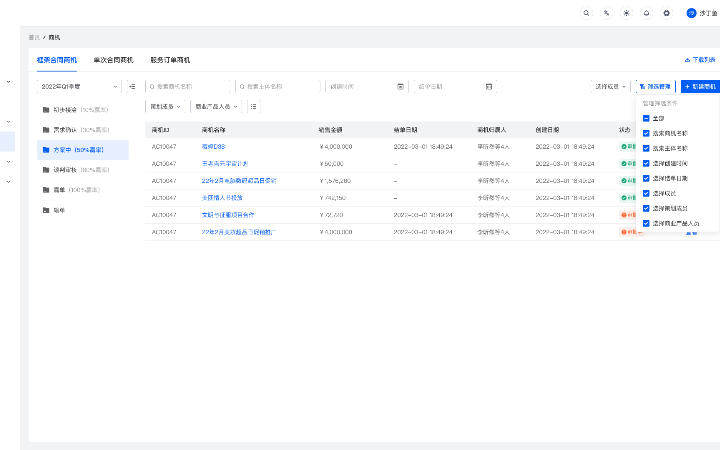Open the 2022年Q1季度 quarter dropdown
The image size is (720, 450).
click(x=79, y=86)
